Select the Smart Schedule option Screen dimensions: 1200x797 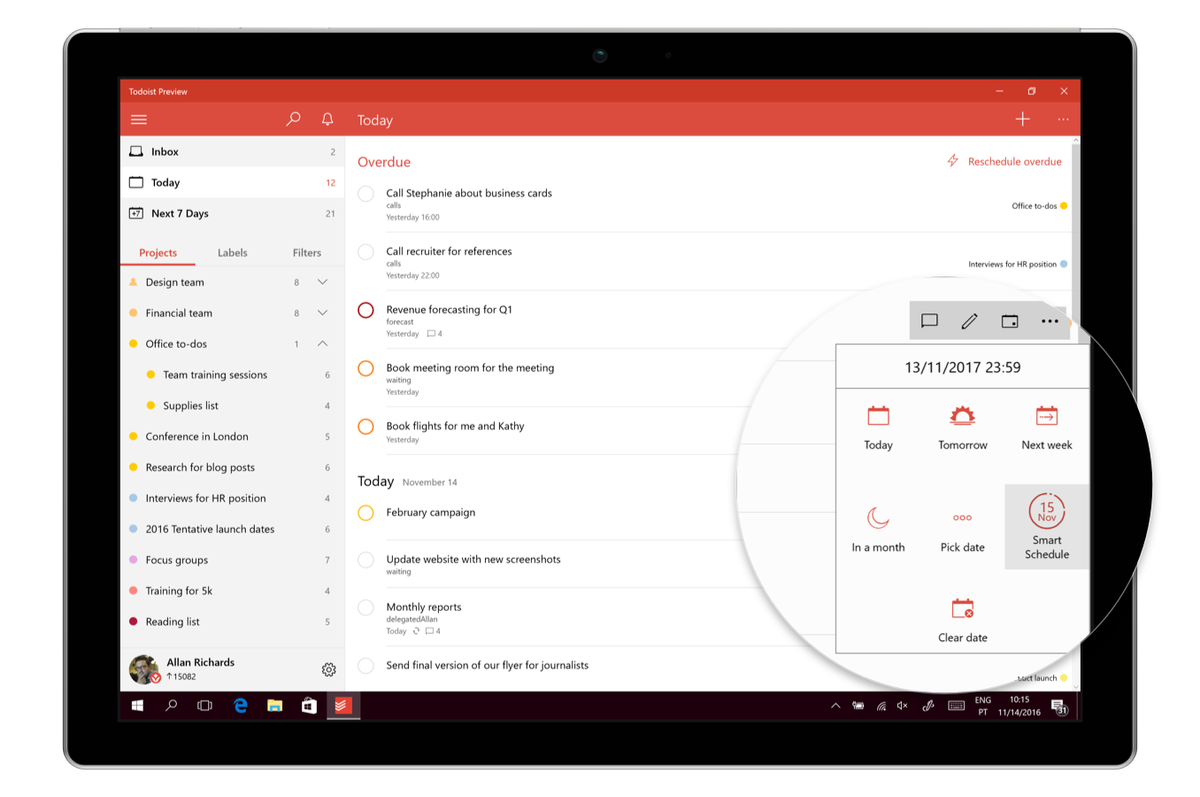pyautogui.click(x=1046, y=527)
